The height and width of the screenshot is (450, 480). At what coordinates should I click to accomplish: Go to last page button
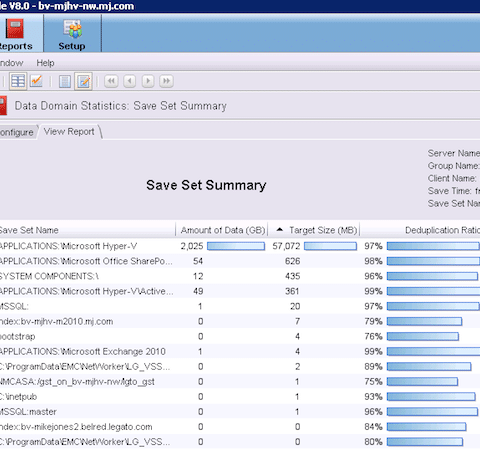[166, 81]
